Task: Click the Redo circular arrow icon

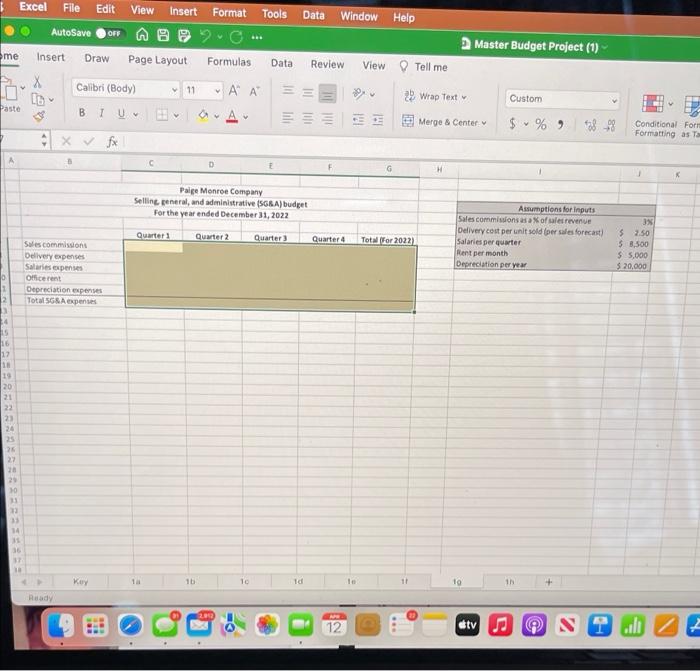Action: click(236, 37)
